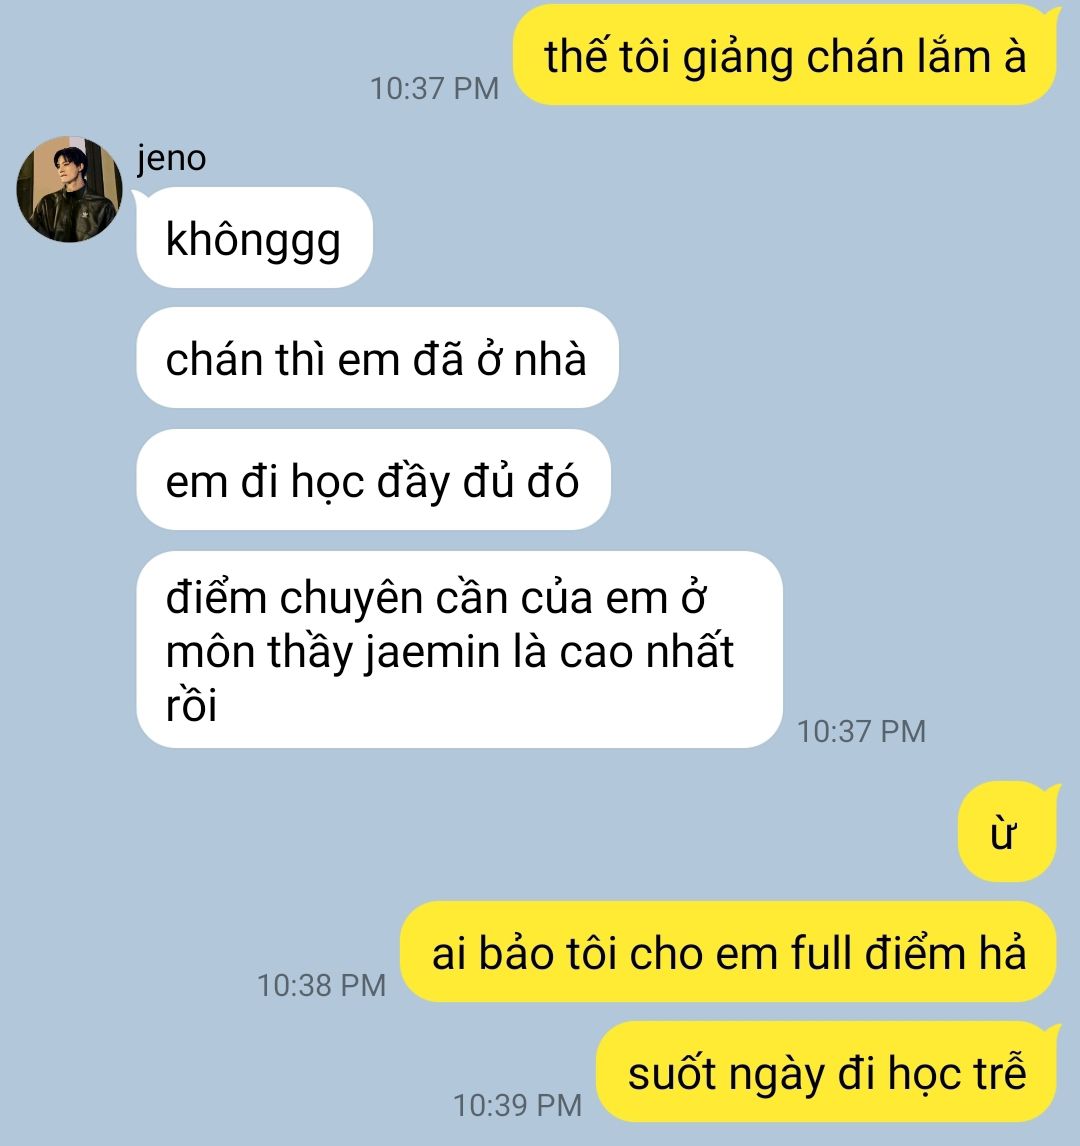Tap the 'ai bảo tôi cho em full điểm hả' bubble
This screenshot has height=1146, width=1080.
729,952
